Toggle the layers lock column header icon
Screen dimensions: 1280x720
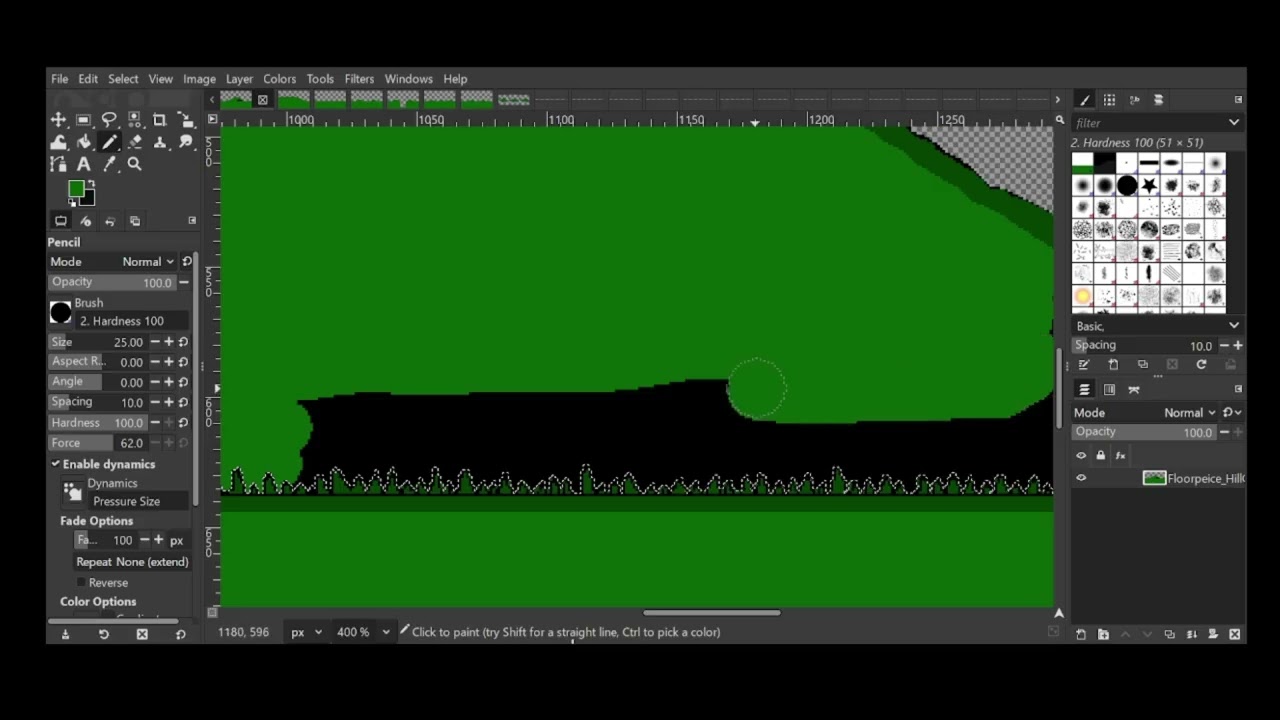point(1101,456)
